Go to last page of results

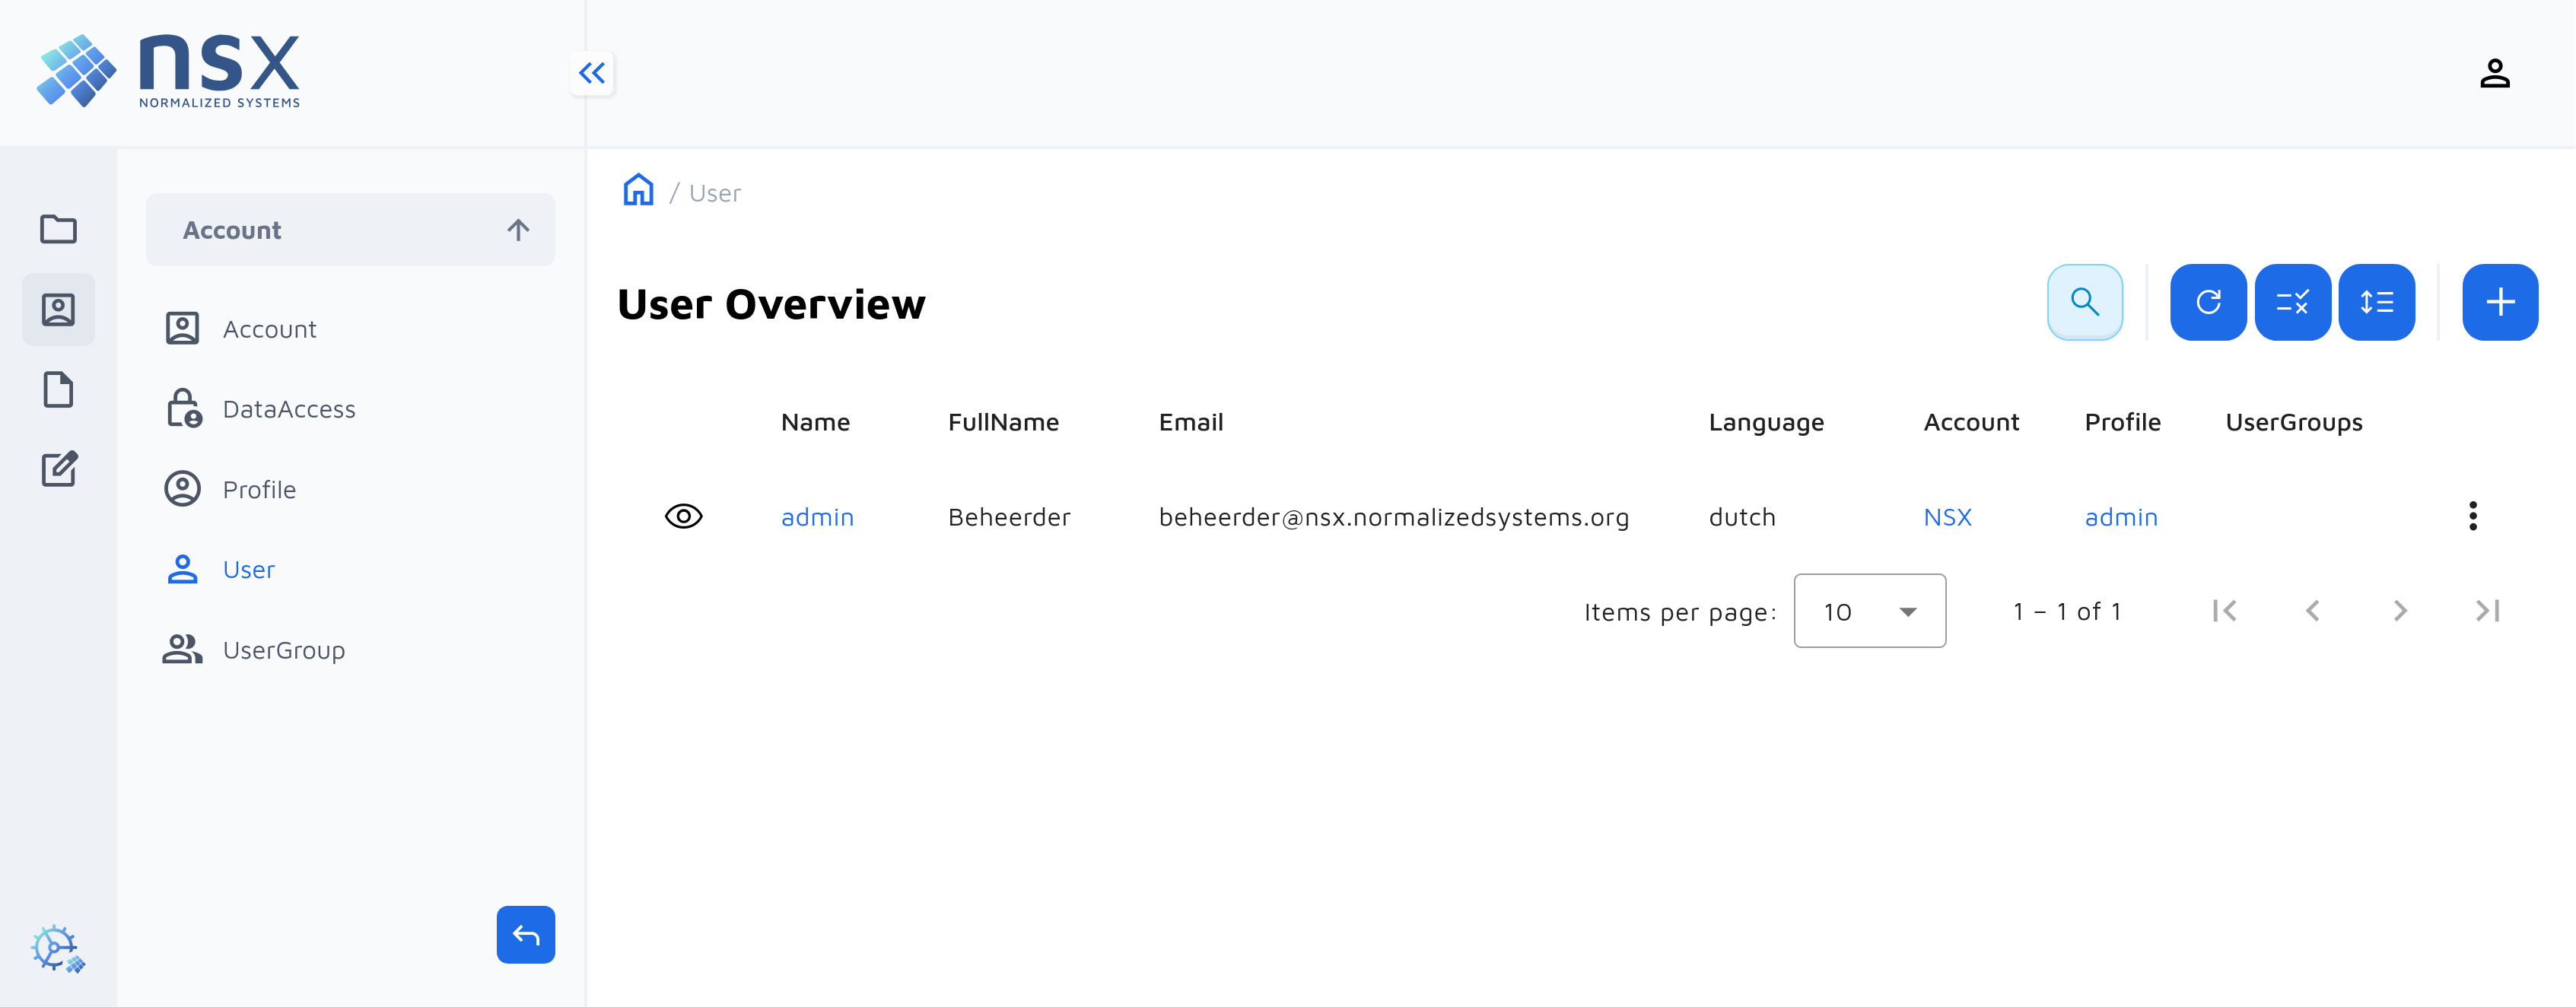point(2487,610)
